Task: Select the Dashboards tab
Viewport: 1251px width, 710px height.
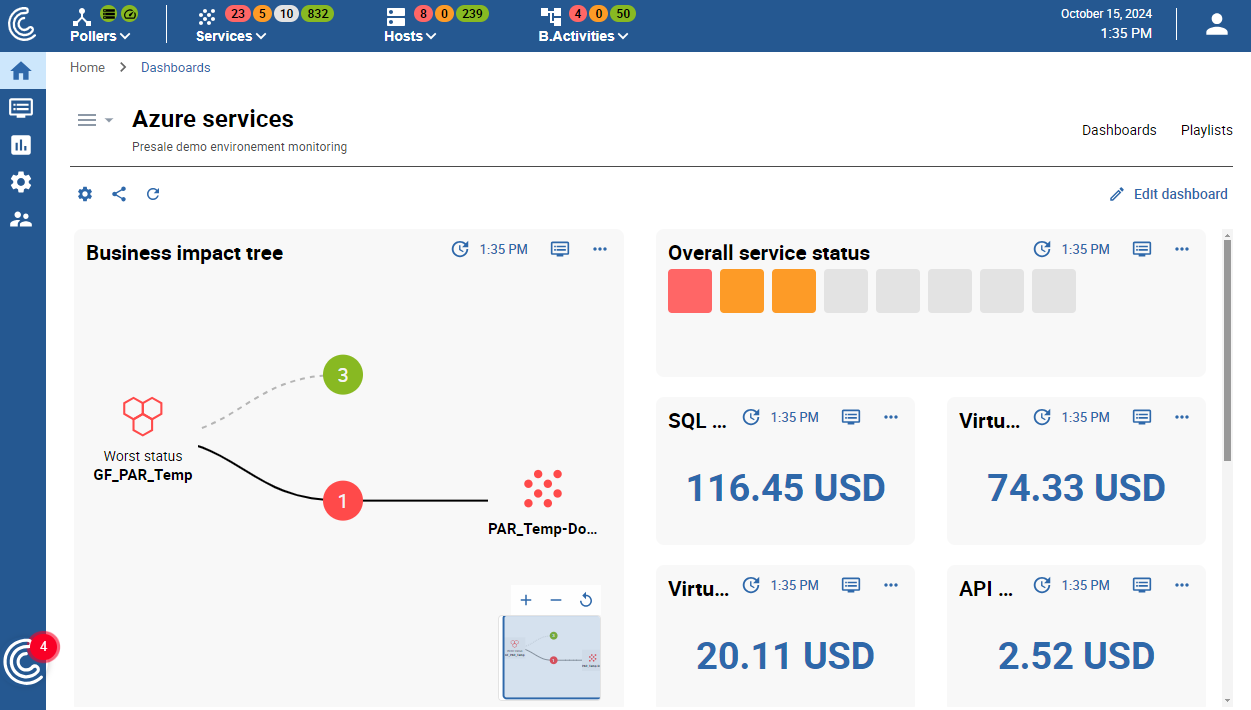Action: pyautogui.click(x=1119, y=130)
